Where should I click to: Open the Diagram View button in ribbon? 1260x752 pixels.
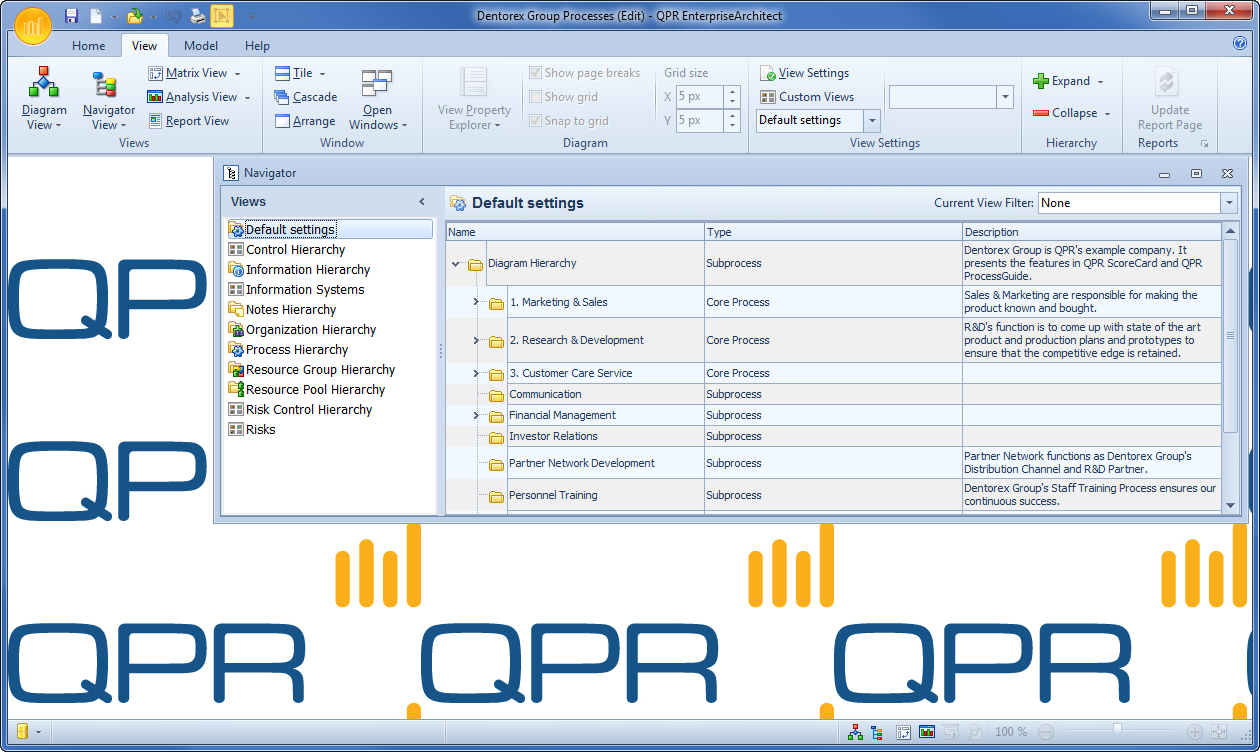(44, 99)
